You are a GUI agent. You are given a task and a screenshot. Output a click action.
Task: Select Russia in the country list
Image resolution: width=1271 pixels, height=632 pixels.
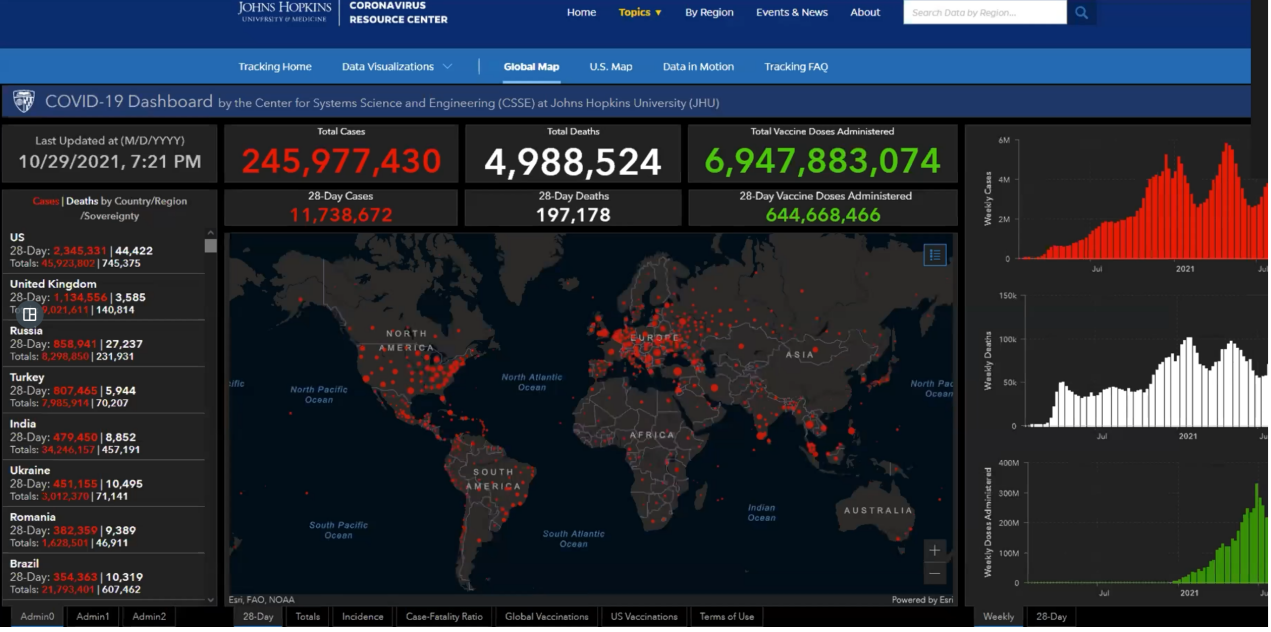point(103,343)
